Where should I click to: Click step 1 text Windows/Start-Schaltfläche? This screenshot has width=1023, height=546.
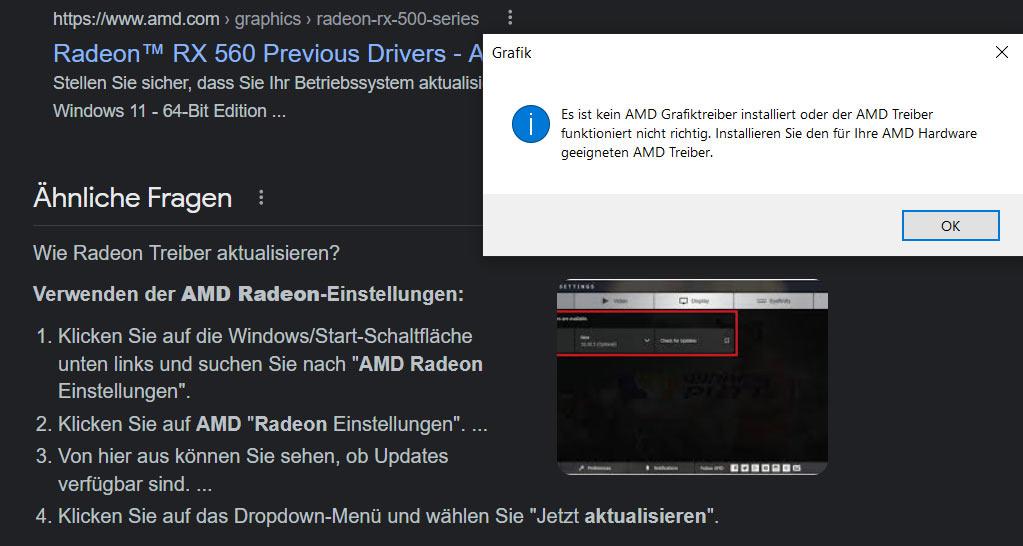point(270,364)
